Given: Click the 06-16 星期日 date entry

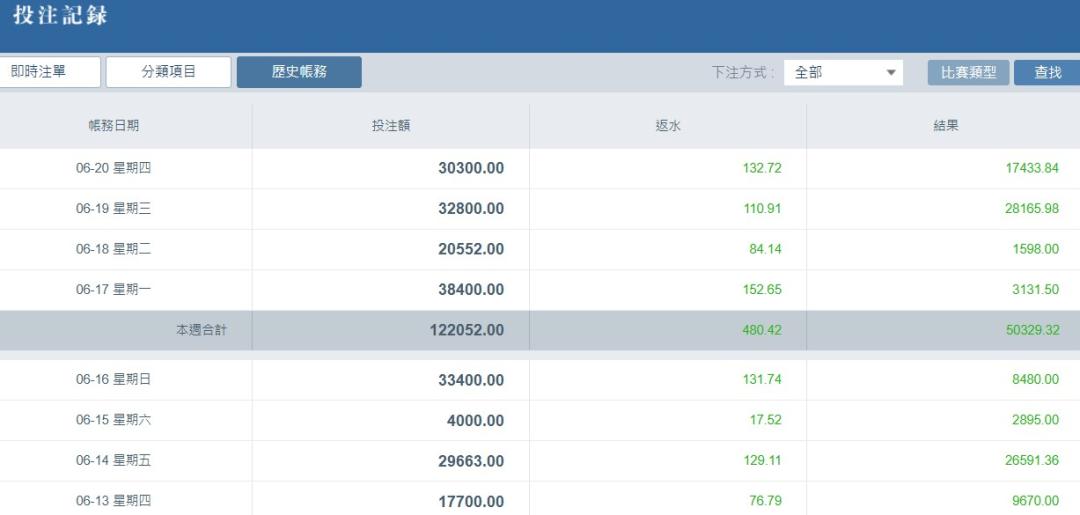Looking at the screenshot, I should point(113,380).
